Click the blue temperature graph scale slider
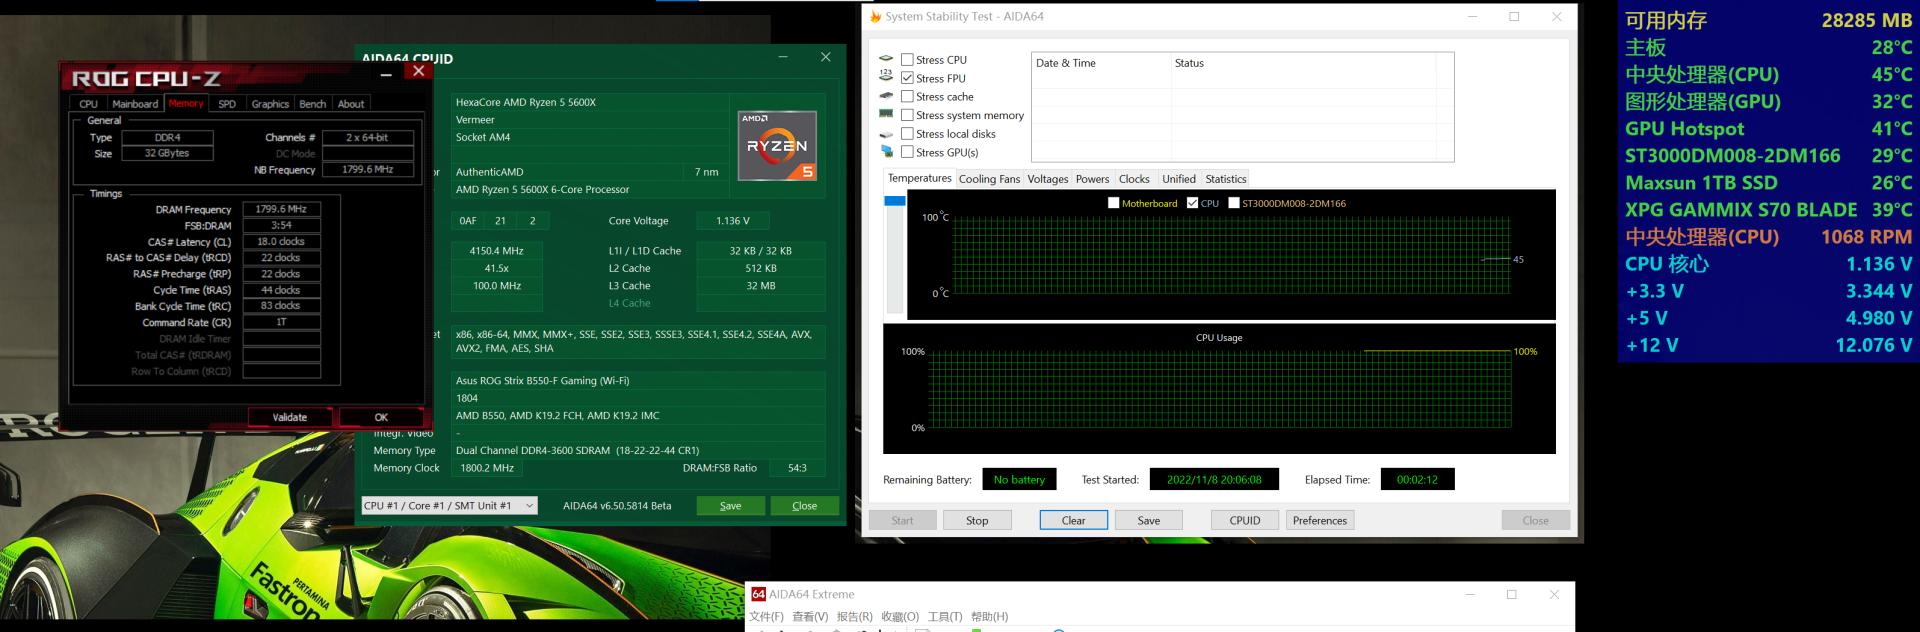 point(894,202)
